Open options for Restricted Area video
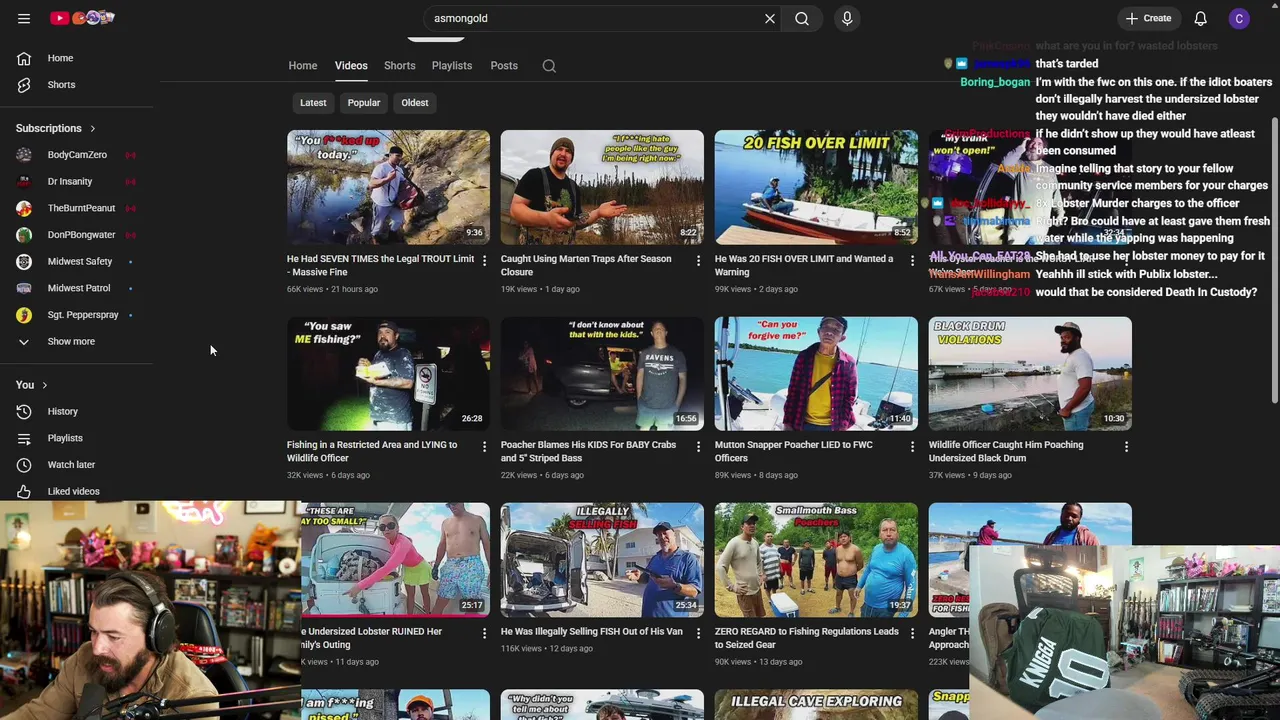The width and height of the screenshot is (1280, 720). [485, 447]
